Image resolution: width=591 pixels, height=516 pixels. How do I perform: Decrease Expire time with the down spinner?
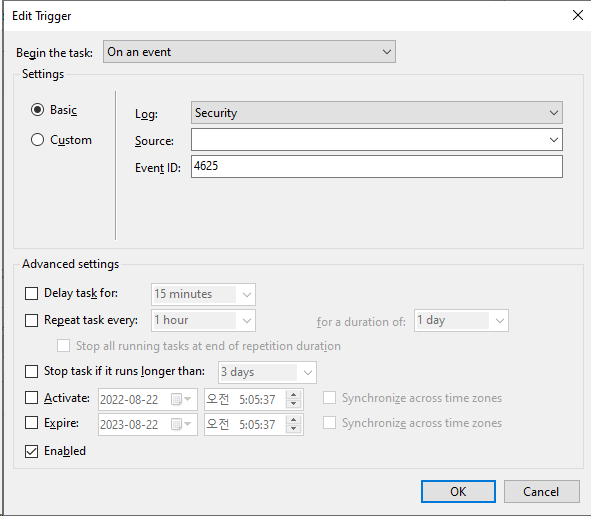pos(294,429)
